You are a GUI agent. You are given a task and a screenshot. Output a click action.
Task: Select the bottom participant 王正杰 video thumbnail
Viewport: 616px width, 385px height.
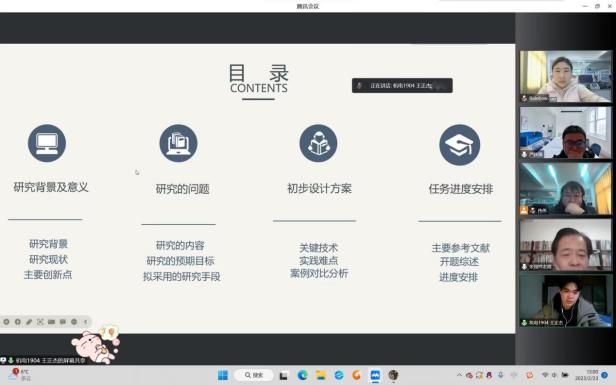pos(566,301)
